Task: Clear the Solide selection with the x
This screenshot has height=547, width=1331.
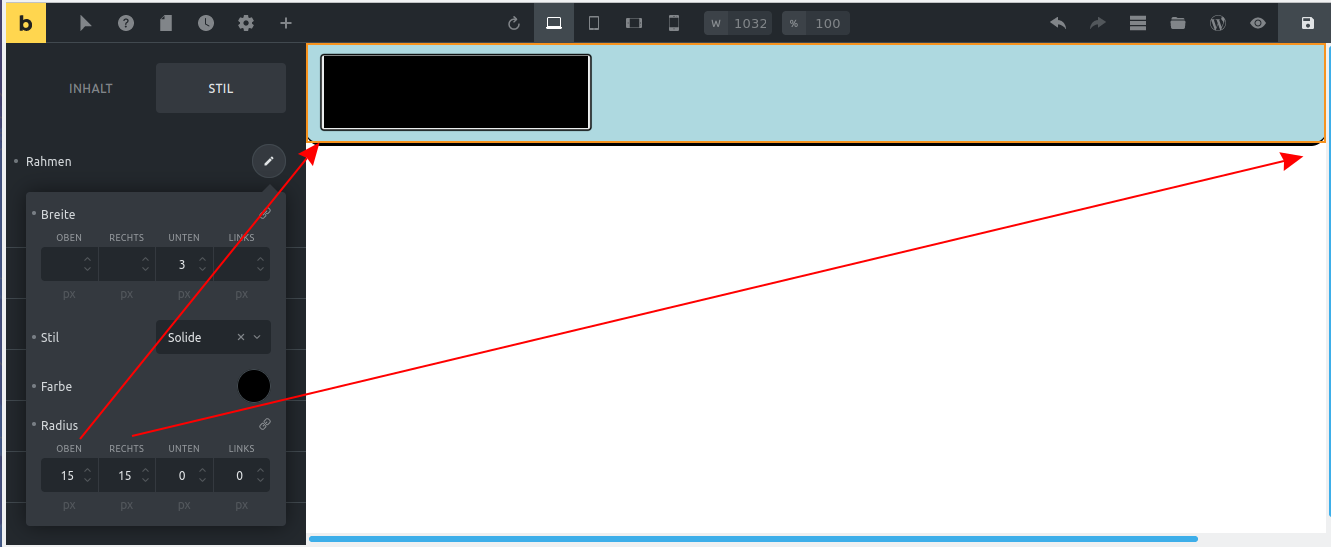Action: [x=241, y=337]
